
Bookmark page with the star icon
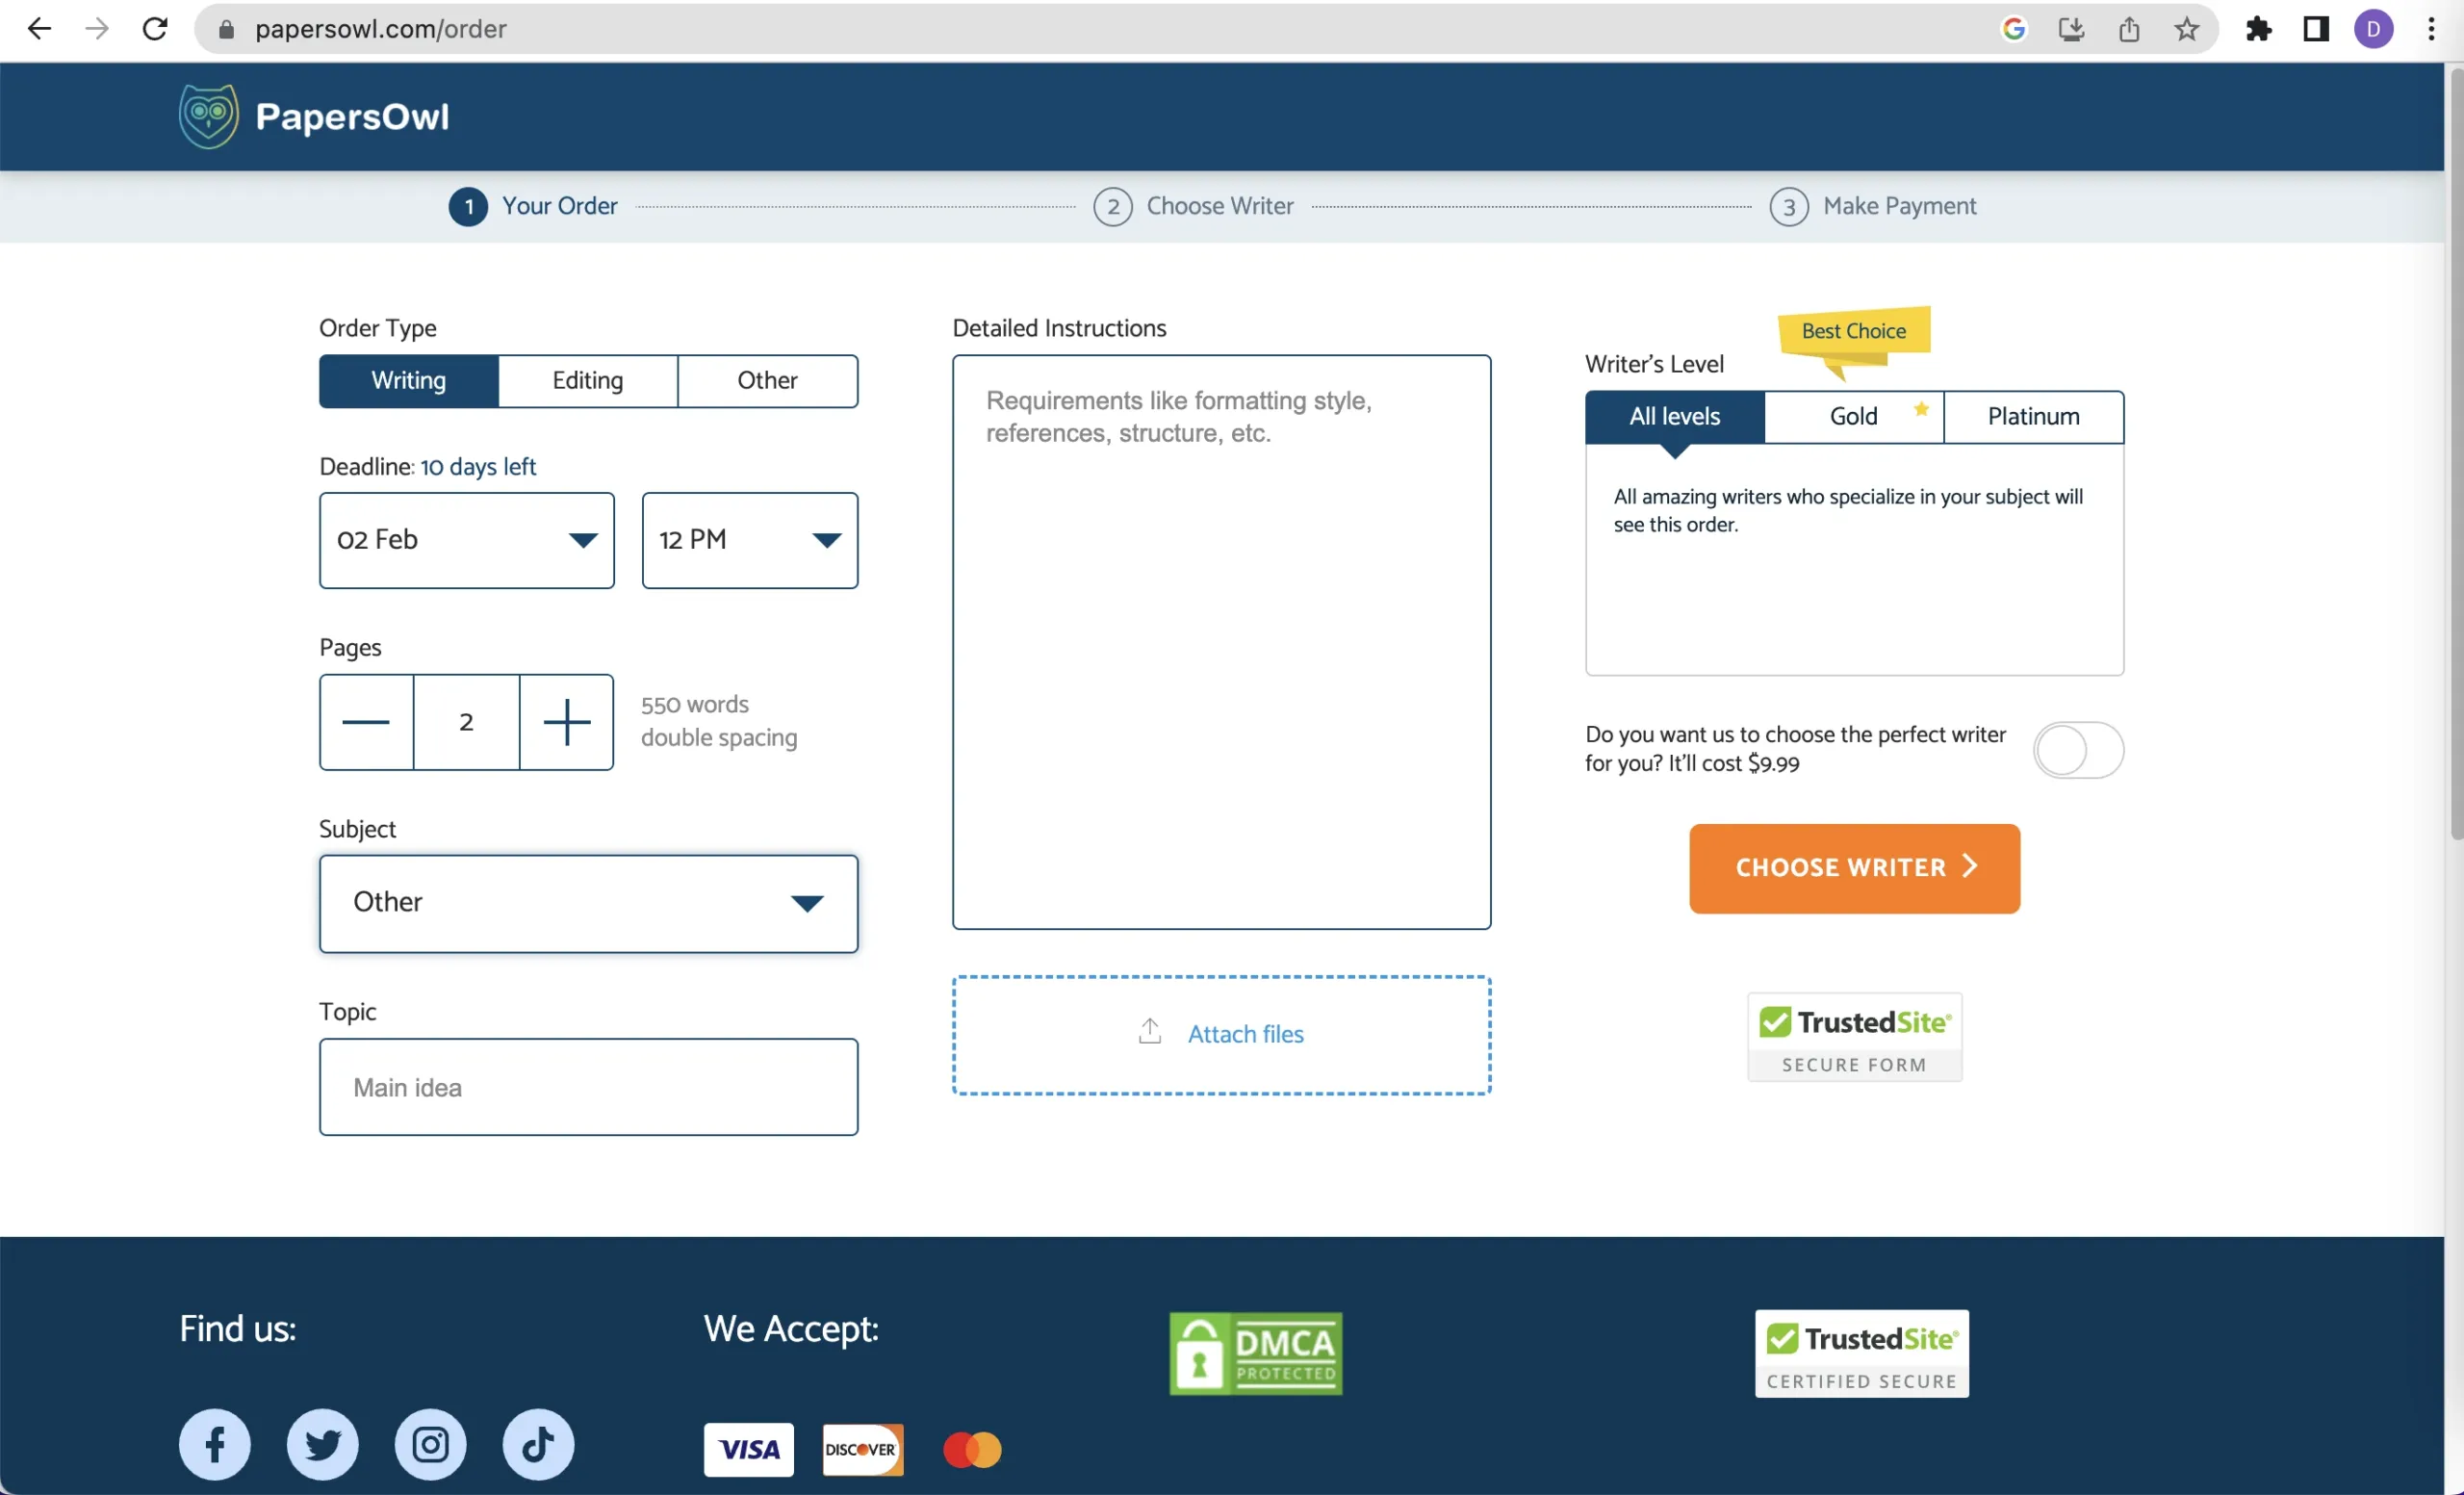pos(2186,29)
